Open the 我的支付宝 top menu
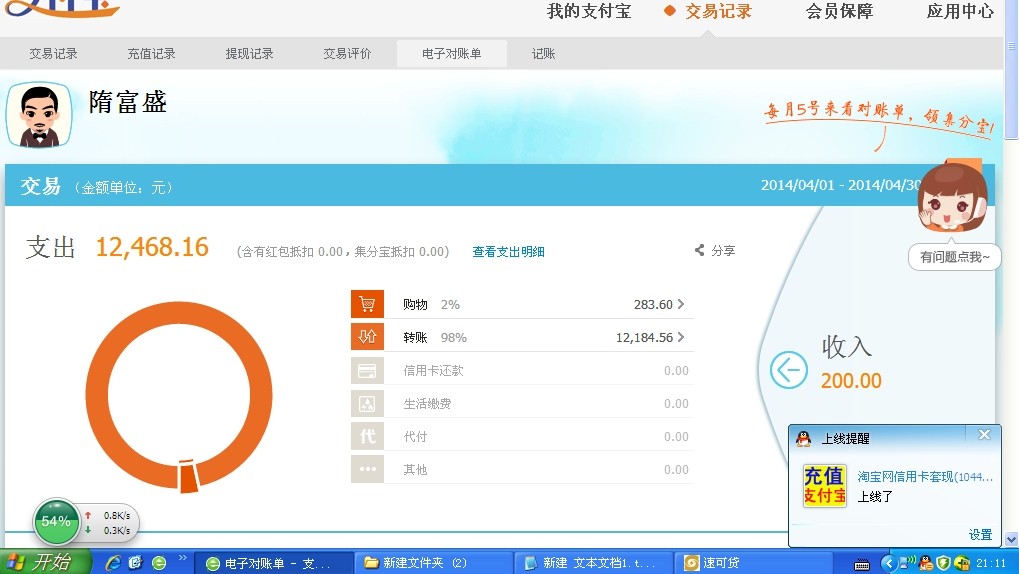The image size is (1019, 574). [589, 11]
